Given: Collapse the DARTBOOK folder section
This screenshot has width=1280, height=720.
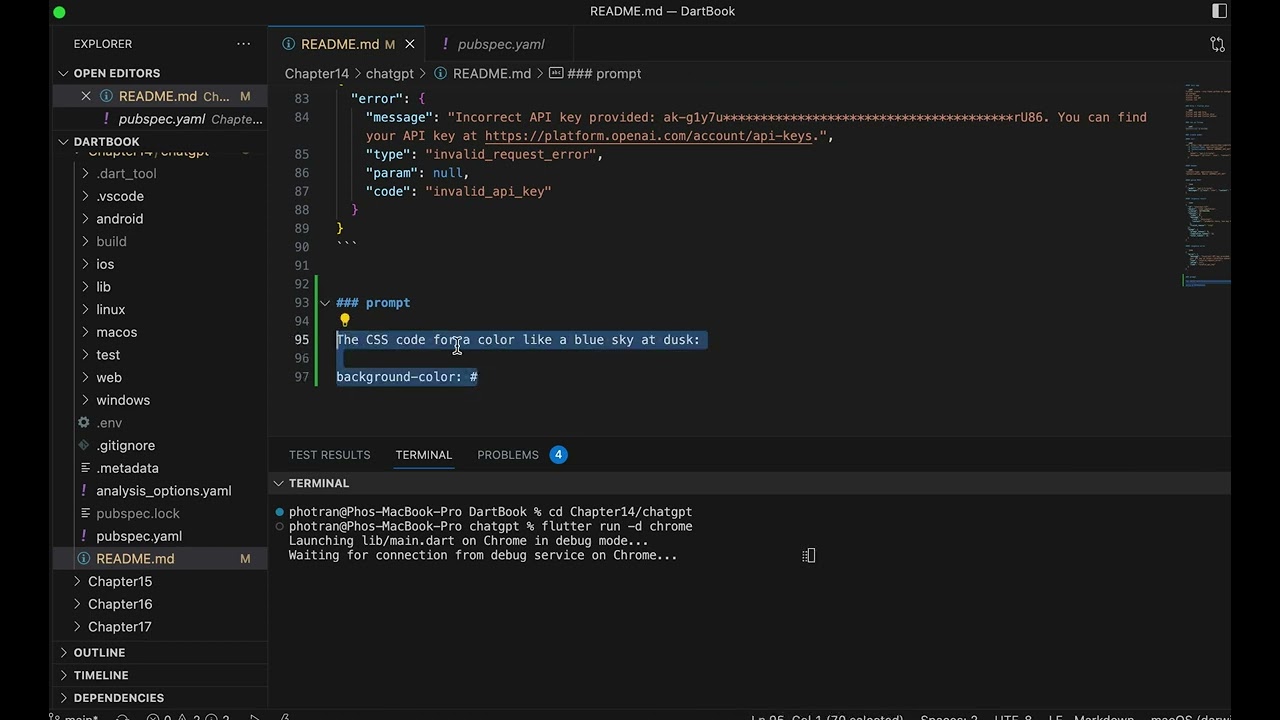Looking at the screenshot, I should tap(64, 142).
